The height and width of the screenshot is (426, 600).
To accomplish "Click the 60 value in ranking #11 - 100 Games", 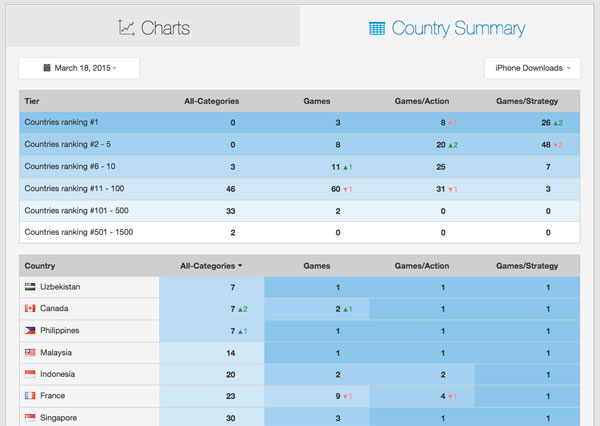I will (x=336, y=189).
